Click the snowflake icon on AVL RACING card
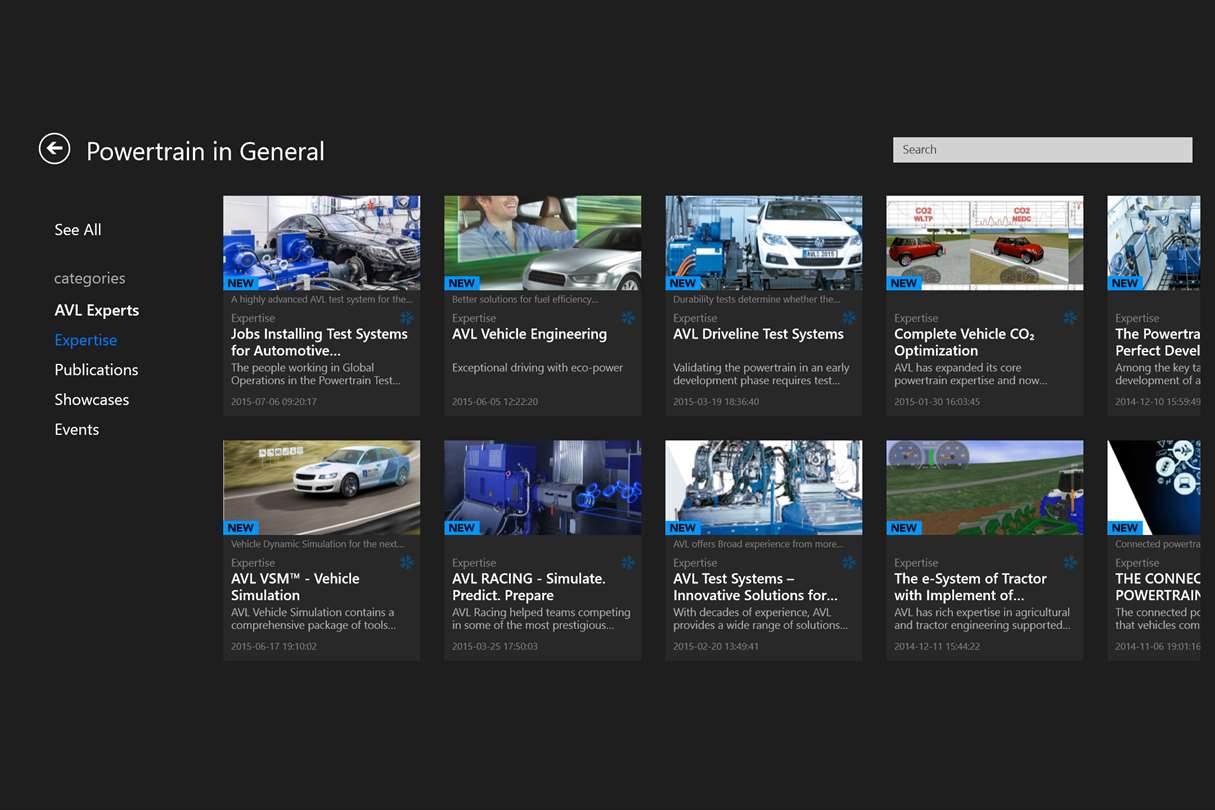Image resolution: width=1215 pixels, height=810 pixels. click(x=628, y=563)
